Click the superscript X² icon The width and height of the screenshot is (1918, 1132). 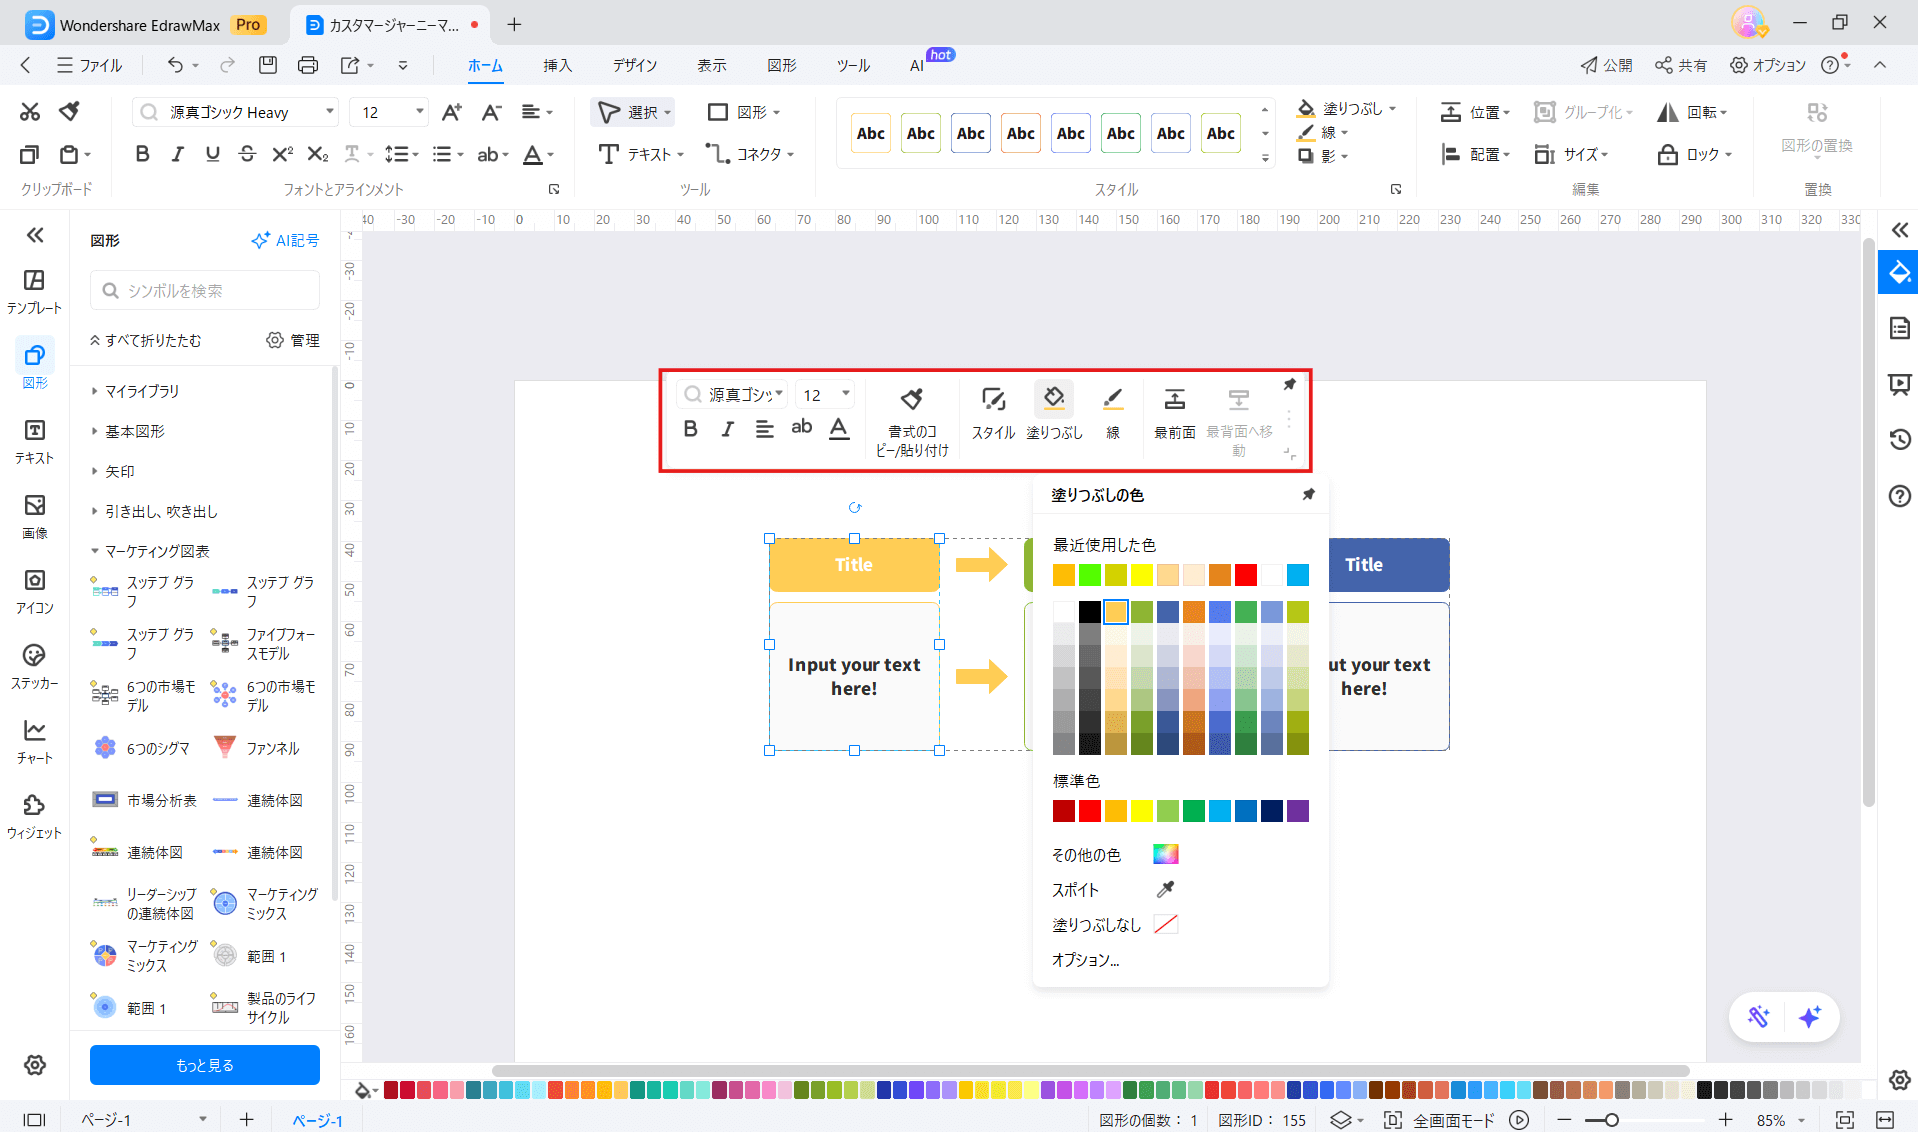(282, 154)
